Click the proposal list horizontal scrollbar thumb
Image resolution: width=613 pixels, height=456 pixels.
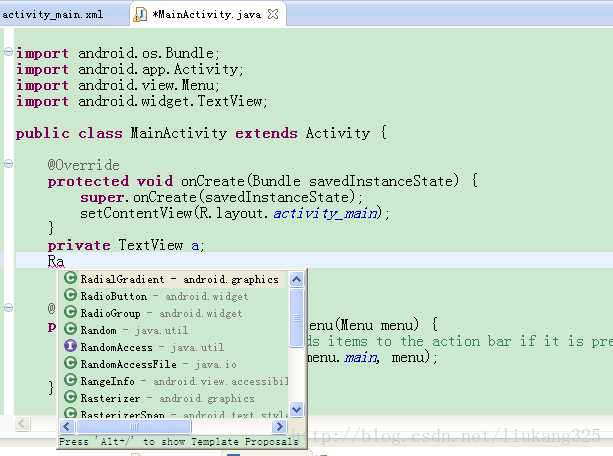(x=134, y=427)
